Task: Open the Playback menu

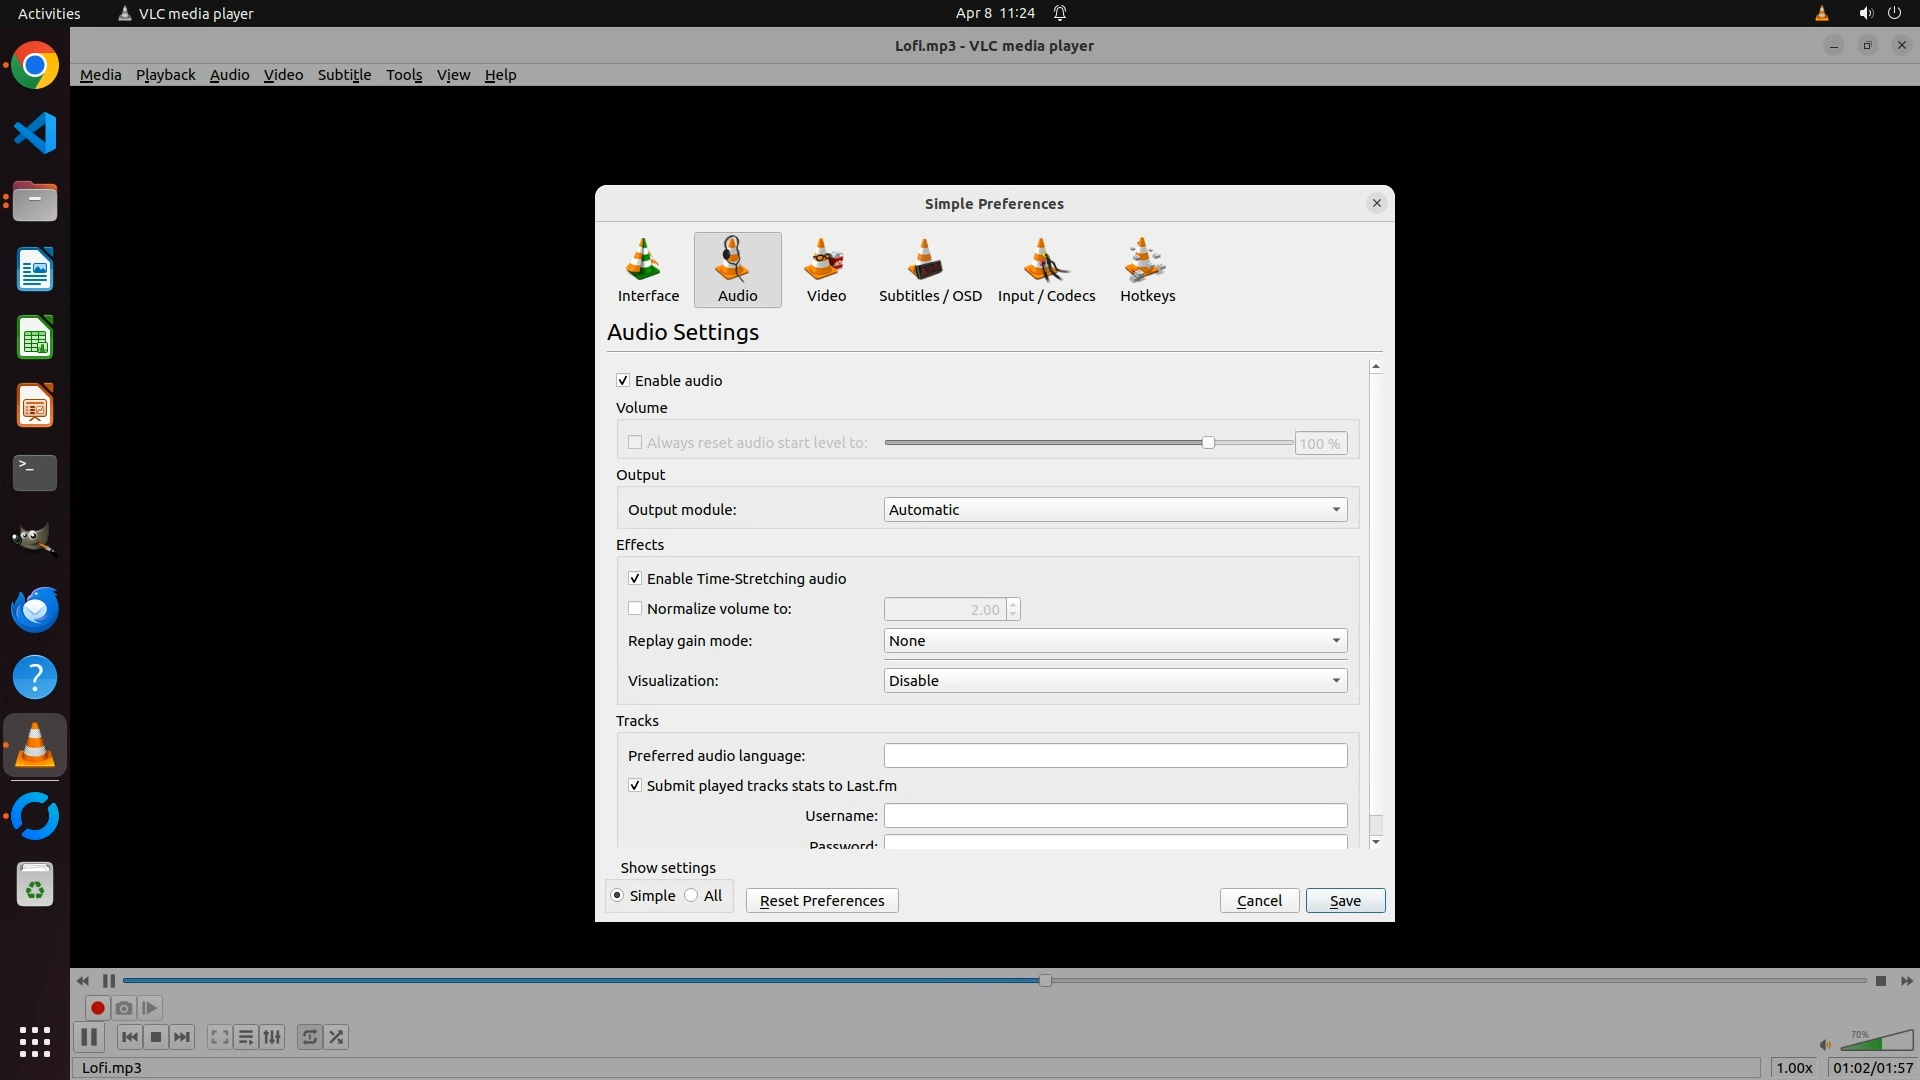Action: [165, 75]
